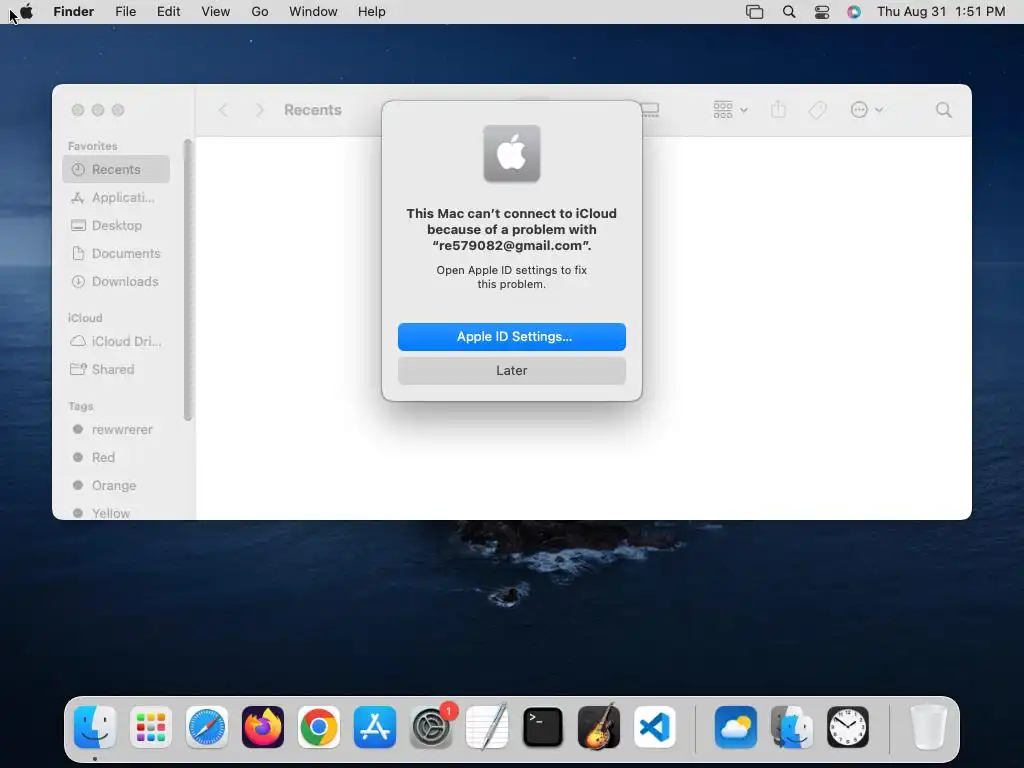This screenshot has width=1024, height=768.
Task: Open the Apple menu
Action: [26, 11]
